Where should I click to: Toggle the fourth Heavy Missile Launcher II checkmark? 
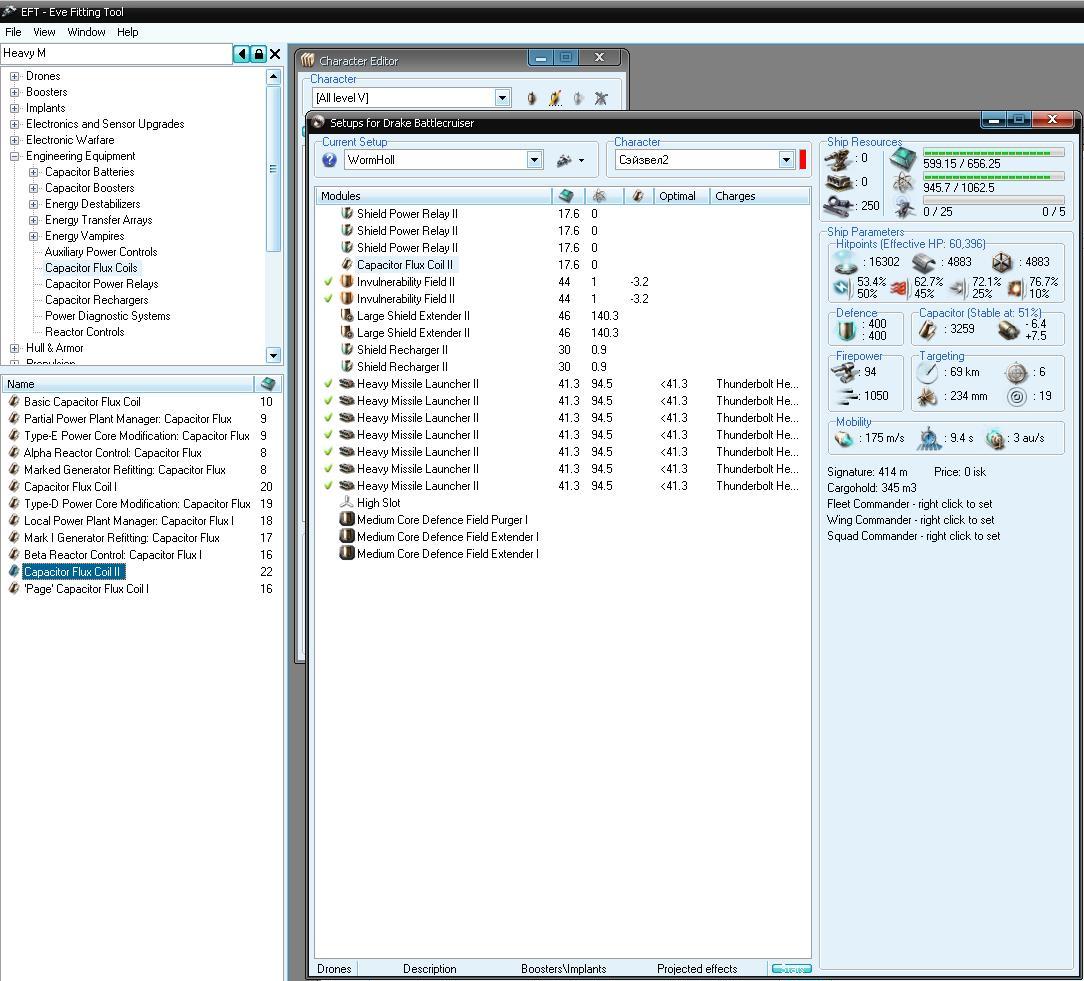(328, 435)
